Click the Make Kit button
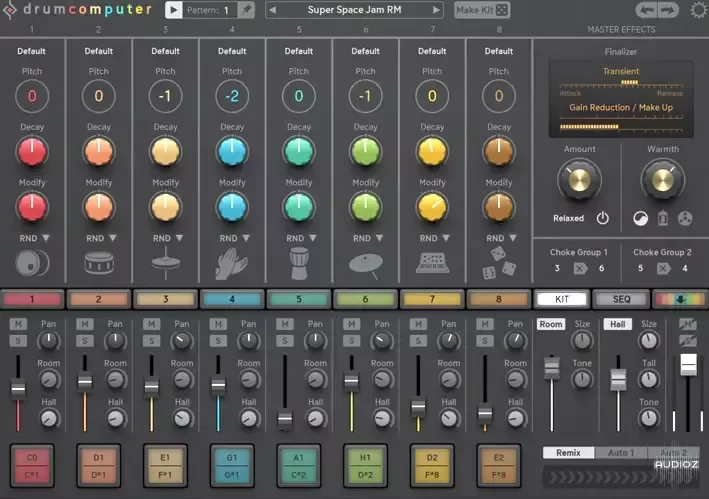 pyautogui.click(x=482, y=10)
